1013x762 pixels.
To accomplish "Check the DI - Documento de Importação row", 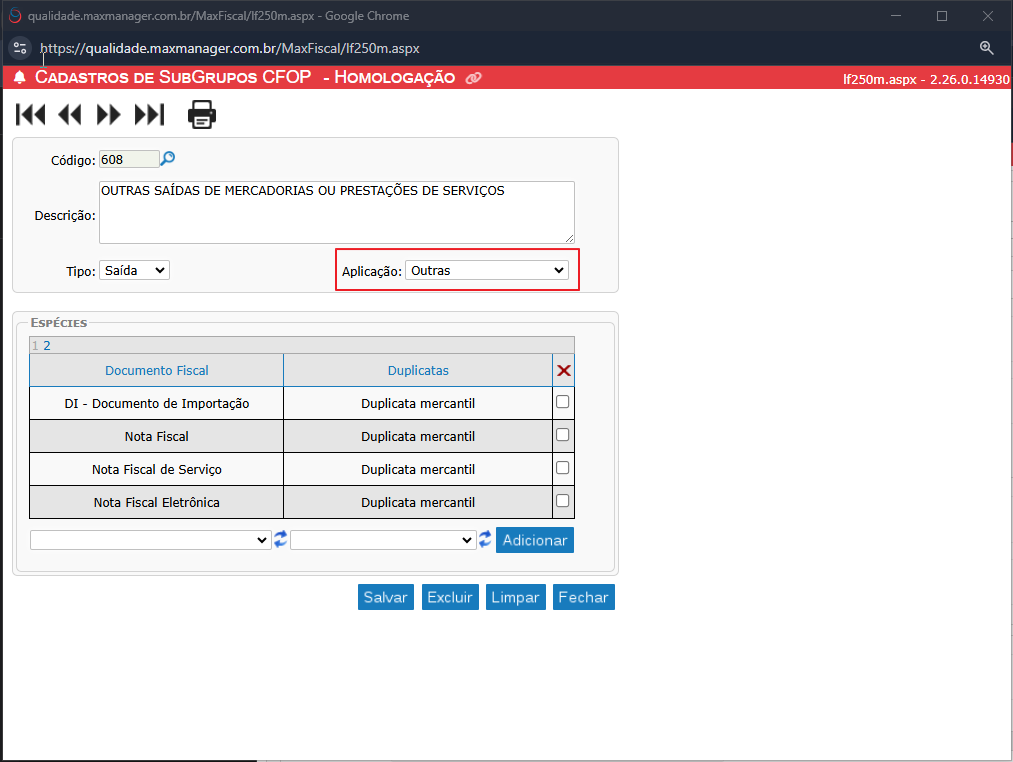I will pyautogui.click(x=563, y=402).
